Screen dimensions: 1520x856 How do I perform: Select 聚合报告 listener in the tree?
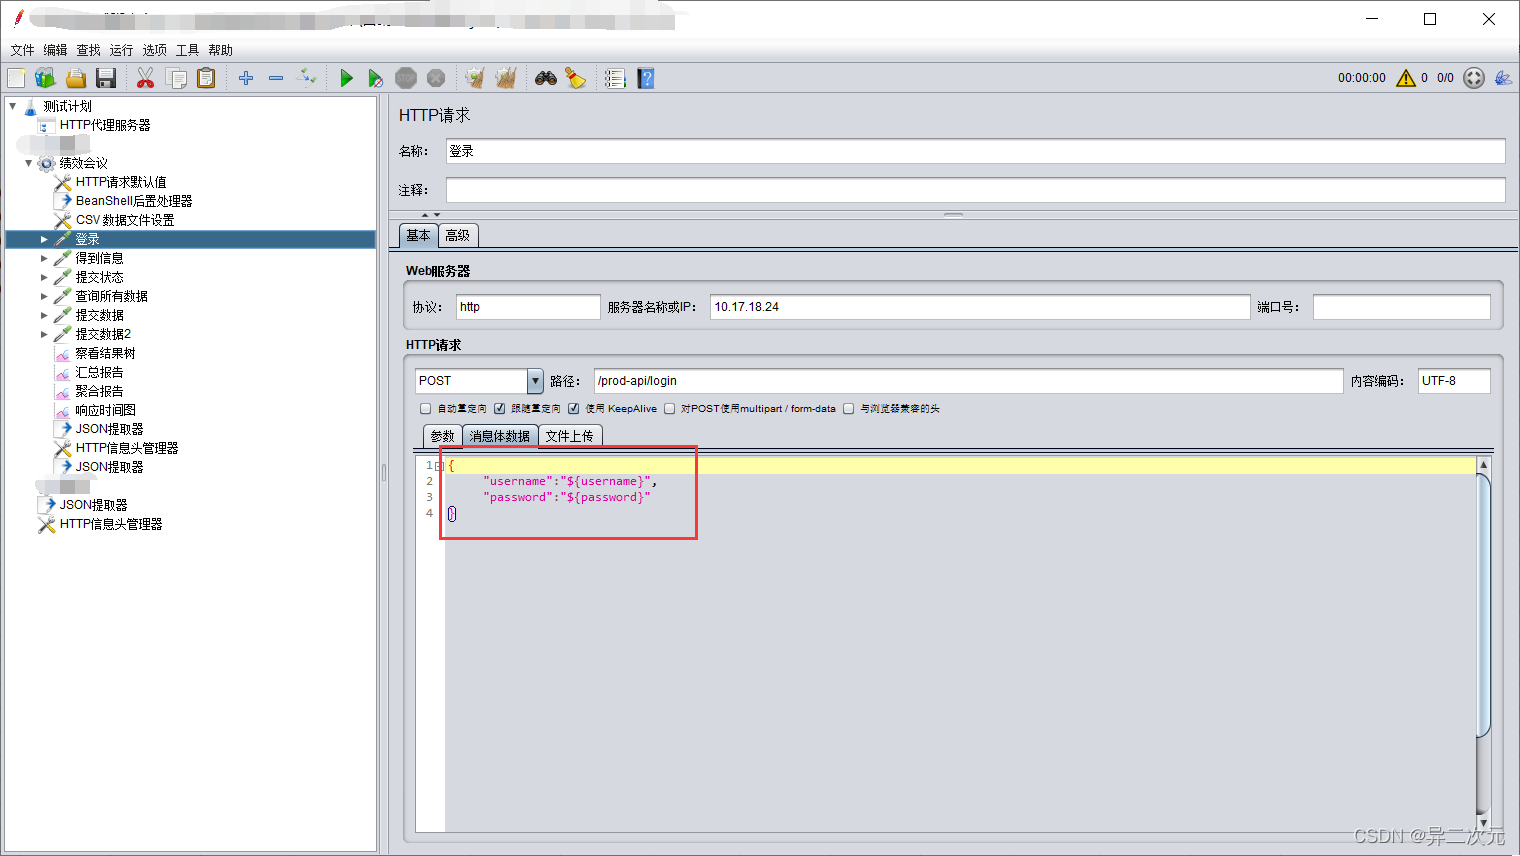click(99, 391)
